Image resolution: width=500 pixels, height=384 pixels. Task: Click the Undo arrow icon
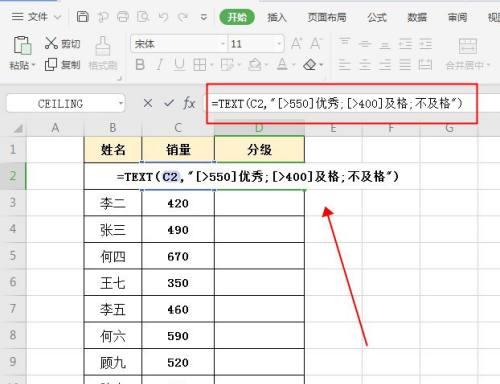click(x=163, y=17)
